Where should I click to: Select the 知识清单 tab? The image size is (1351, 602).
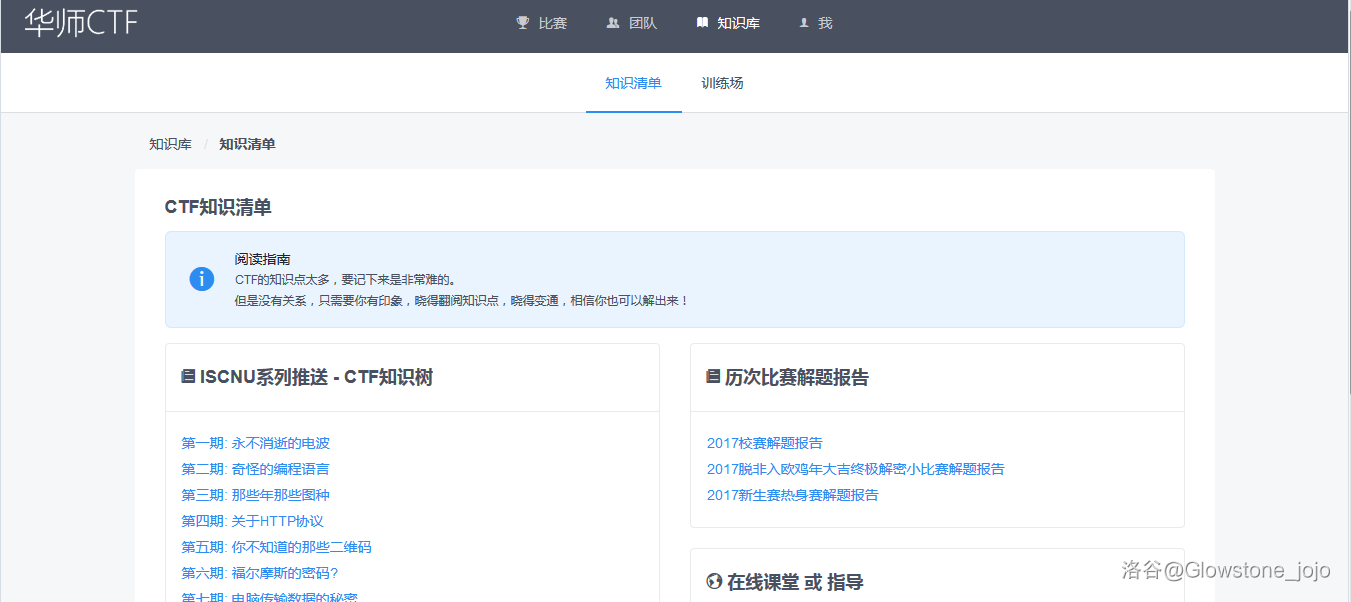pos(633,85)
